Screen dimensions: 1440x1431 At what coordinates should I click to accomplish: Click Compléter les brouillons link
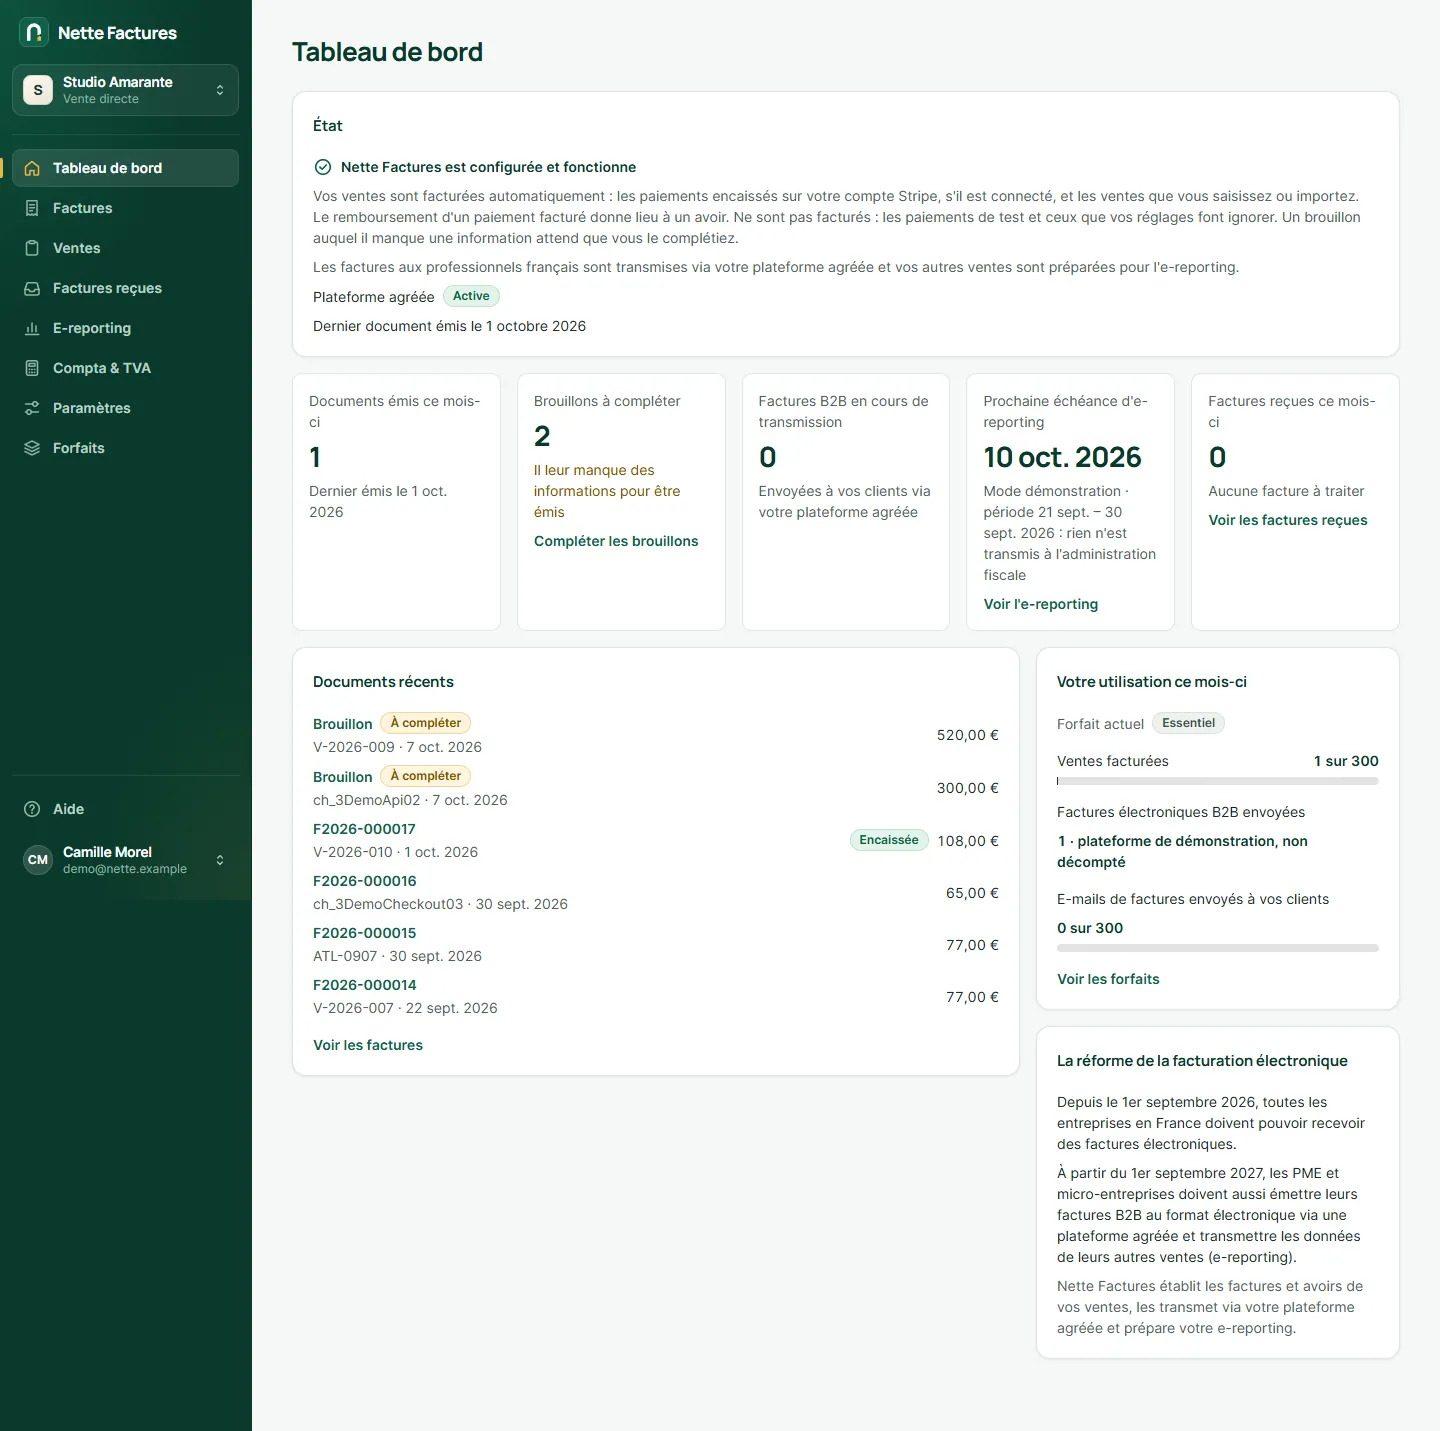[x=616, y=541]
